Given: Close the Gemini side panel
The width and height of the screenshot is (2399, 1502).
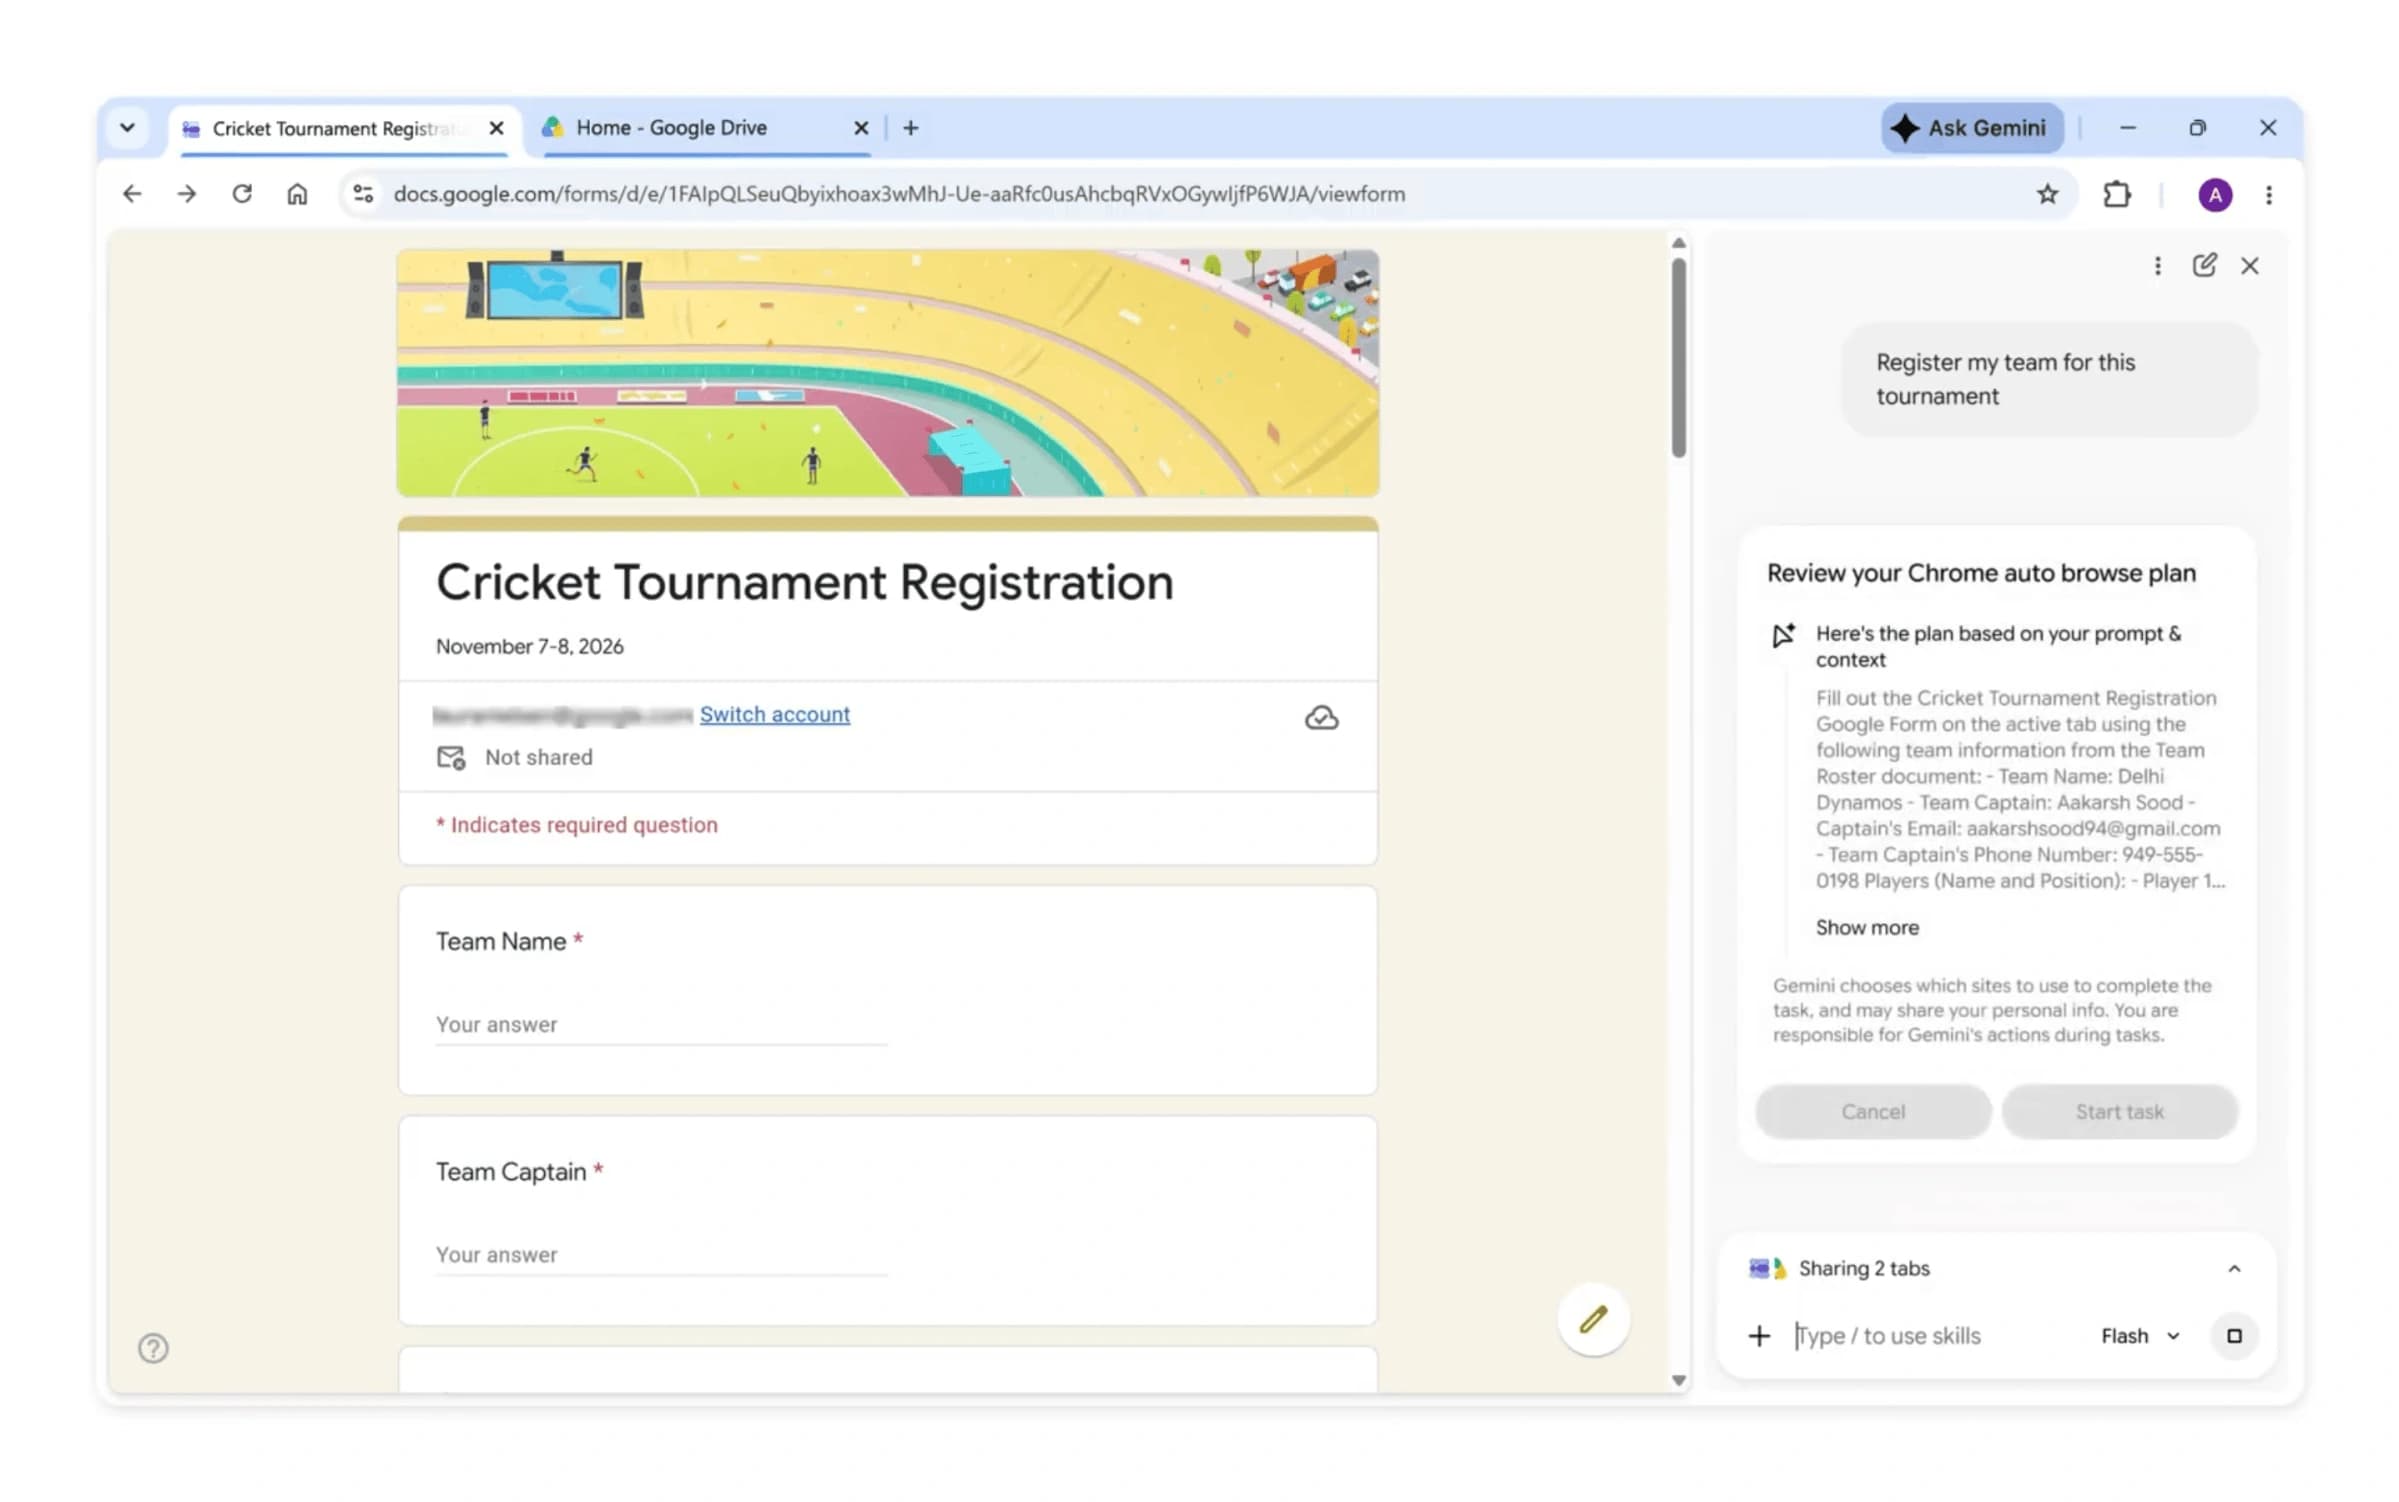Looking at the screenshot, I should tap(2249, 266).
